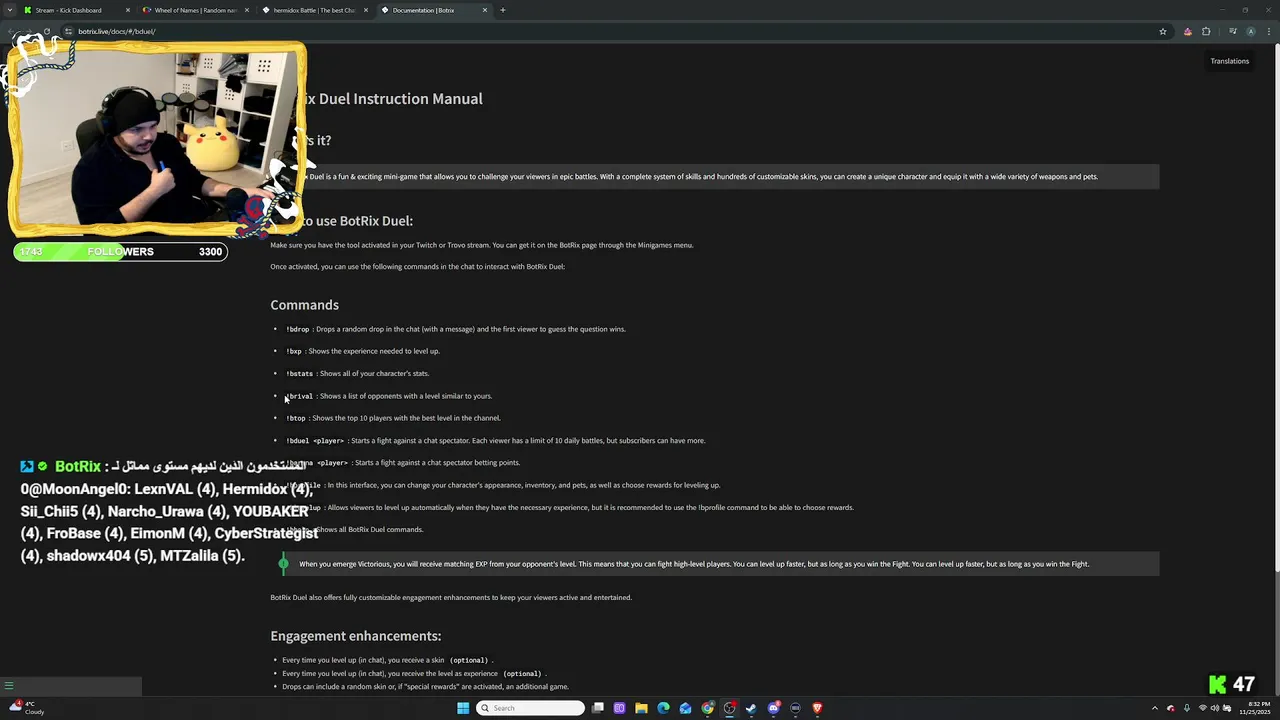
Task: Switch to hermidox Battle tab
Action: coord(314,10)
